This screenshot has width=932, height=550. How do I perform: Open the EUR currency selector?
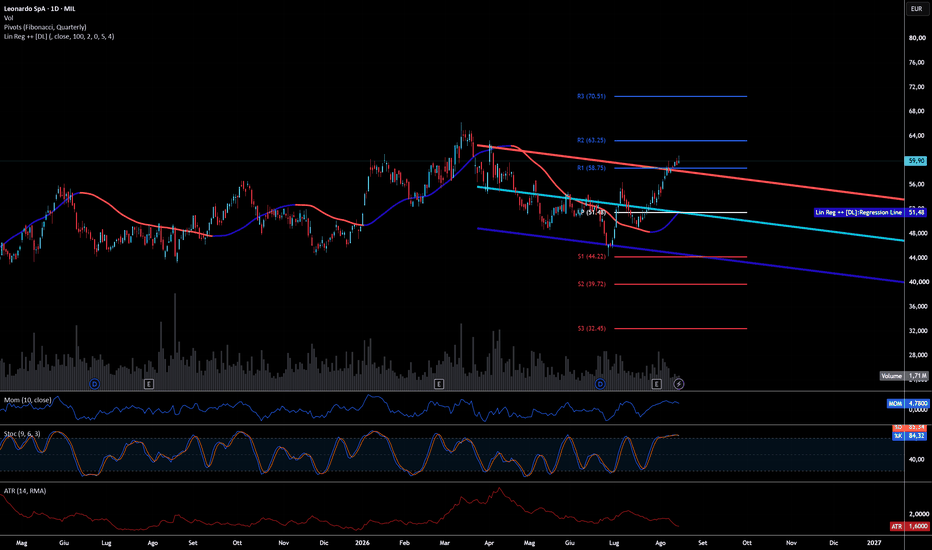pos(917,9)
